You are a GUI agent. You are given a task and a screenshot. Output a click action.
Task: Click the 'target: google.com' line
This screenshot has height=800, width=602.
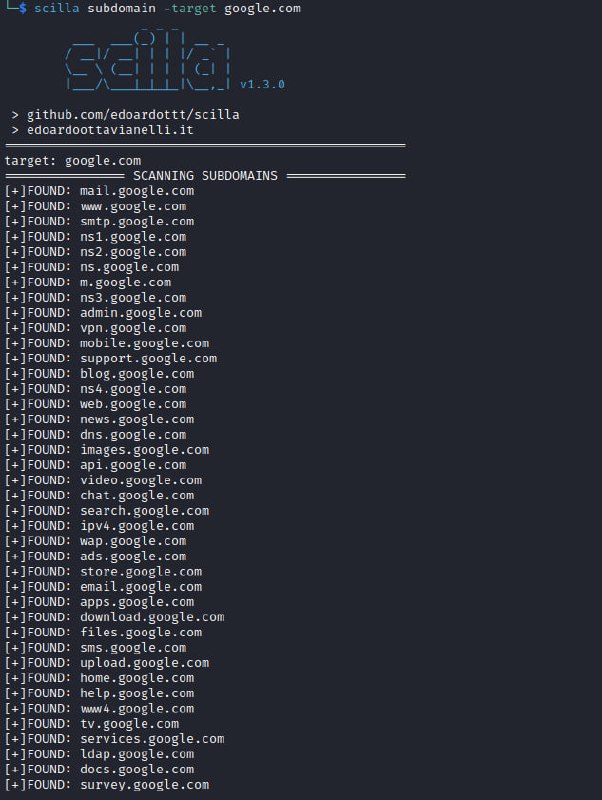73,161
